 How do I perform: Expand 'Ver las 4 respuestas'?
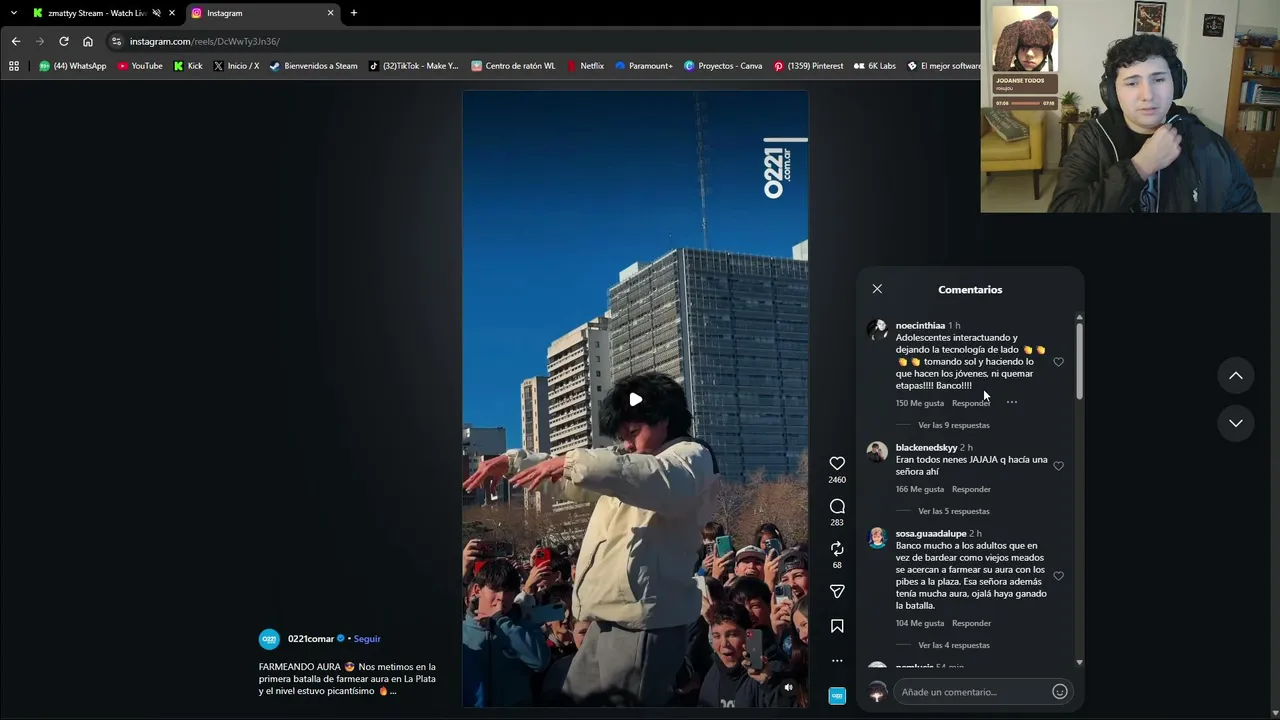(954, 645)
